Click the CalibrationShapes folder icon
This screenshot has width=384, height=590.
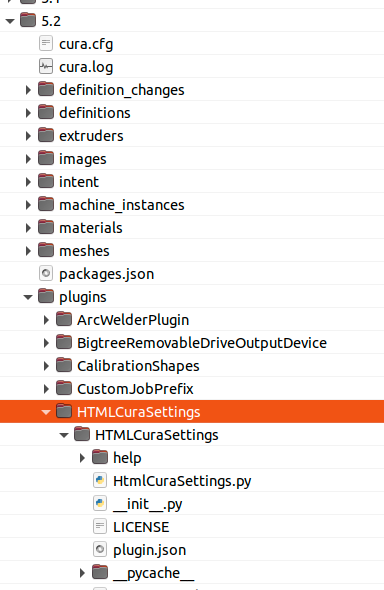pos(64,365)
